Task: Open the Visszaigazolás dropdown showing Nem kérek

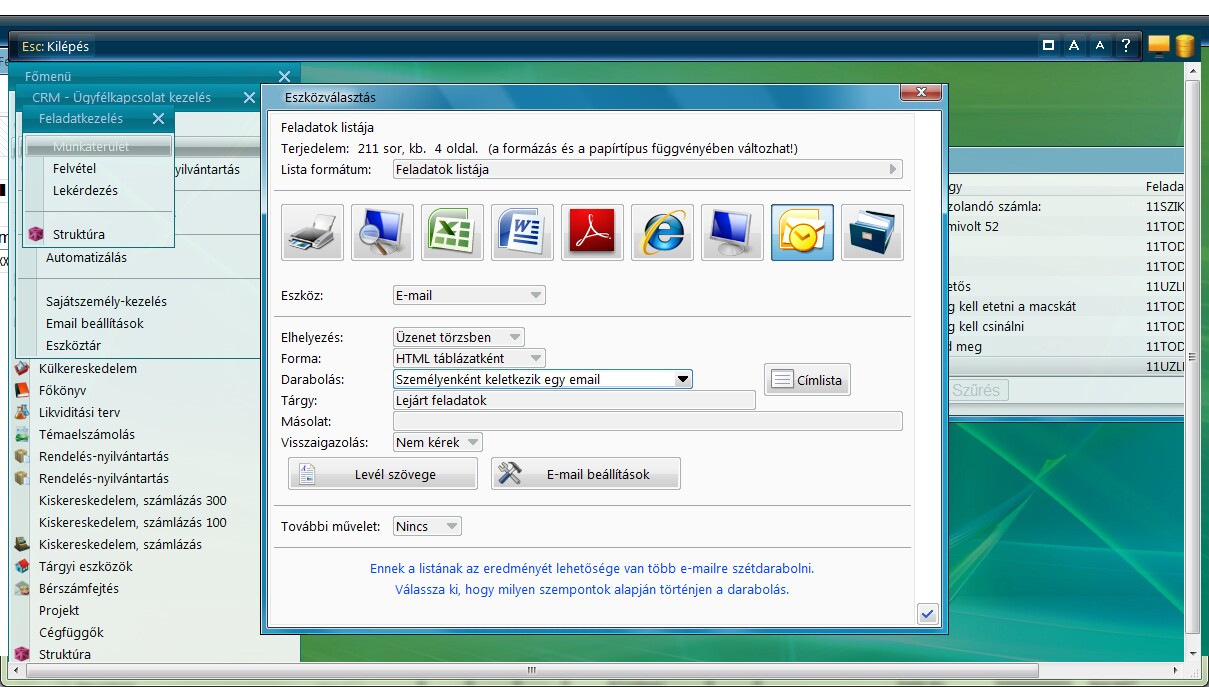Action: tap(438, 442)
